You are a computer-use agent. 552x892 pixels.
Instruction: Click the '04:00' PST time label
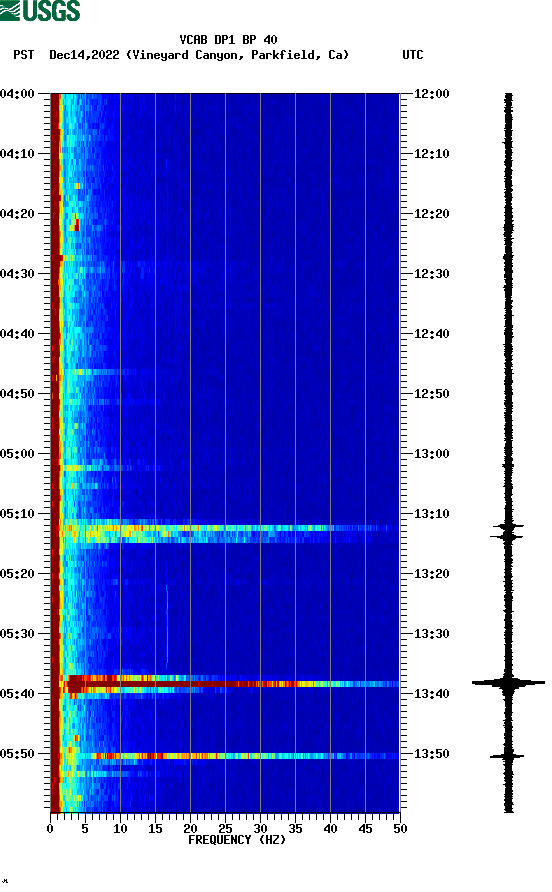17,94
